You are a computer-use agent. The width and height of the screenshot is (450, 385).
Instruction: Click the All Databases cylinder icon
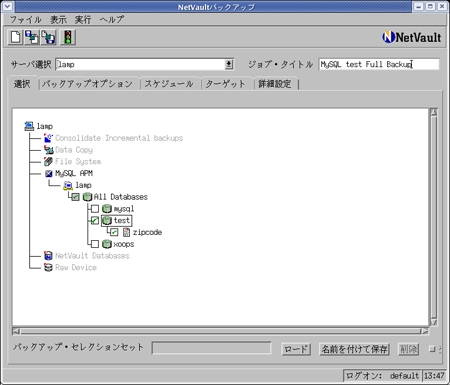point(87,197)
